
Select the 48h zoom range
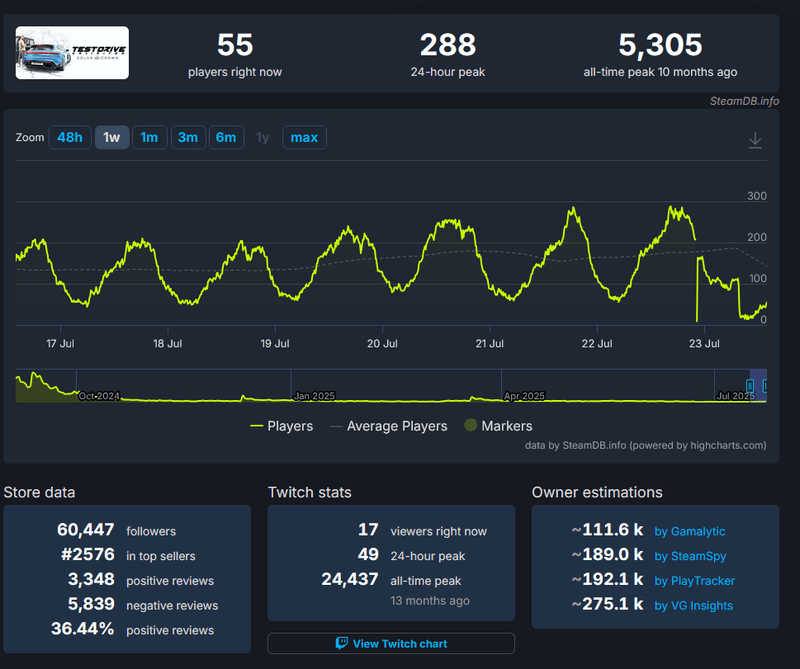tap(70, 137)
